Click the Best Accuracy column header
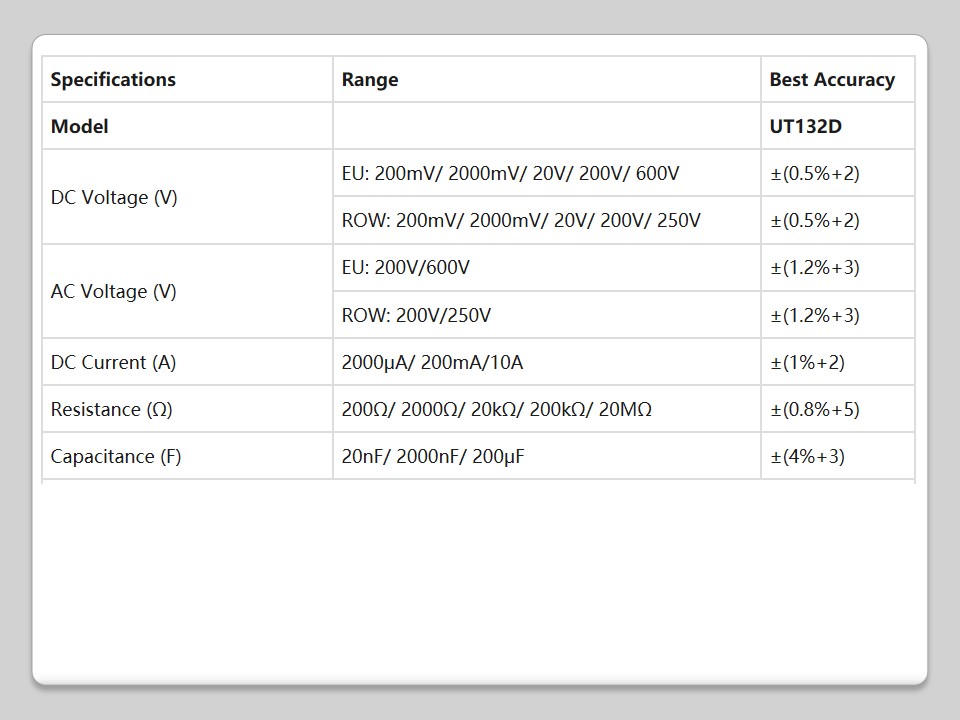This screenshot has height=720, width=960. point(832,80)
